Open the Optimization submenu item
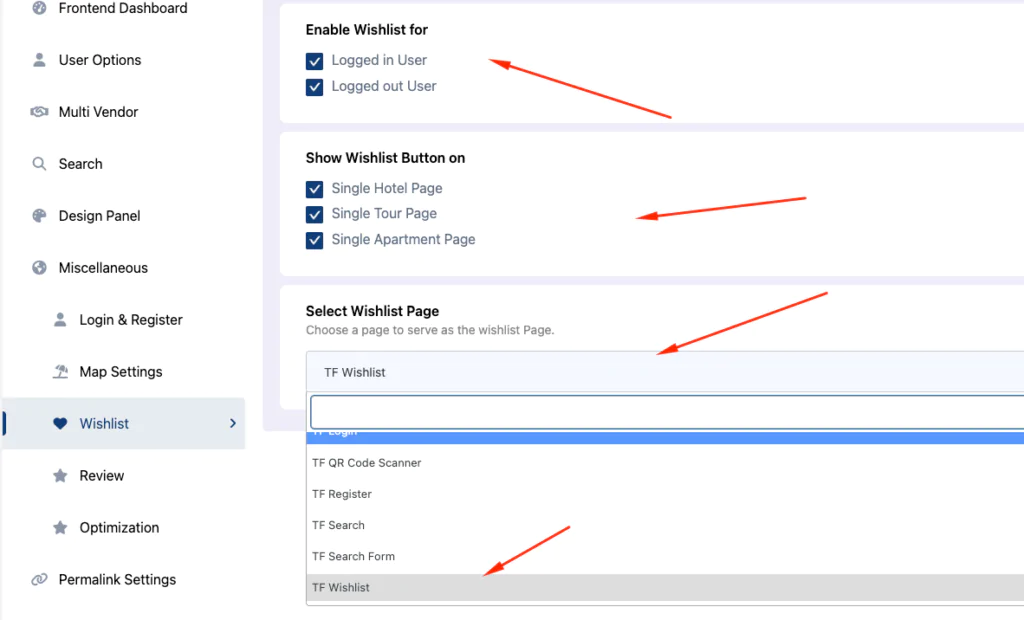Image resolution: width=1024 pixels, height=620 pixels. coord(119,527)
